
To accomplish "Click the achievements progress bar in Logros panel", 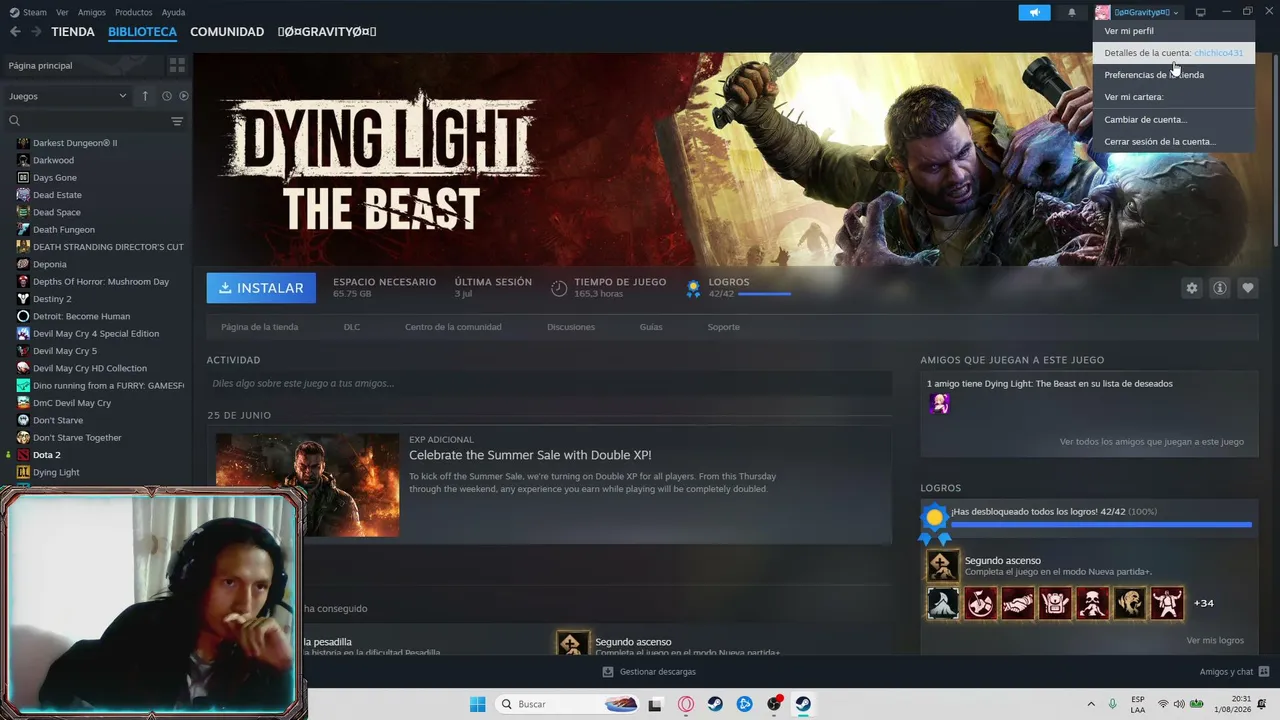I will click(1101, 524).
